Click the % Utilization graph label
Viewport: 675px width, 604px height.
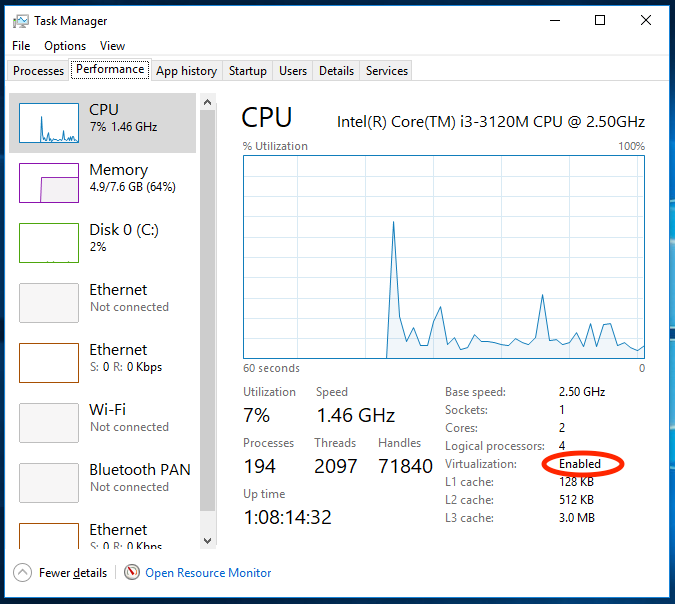pyautogui.click(x=275, y=146)
